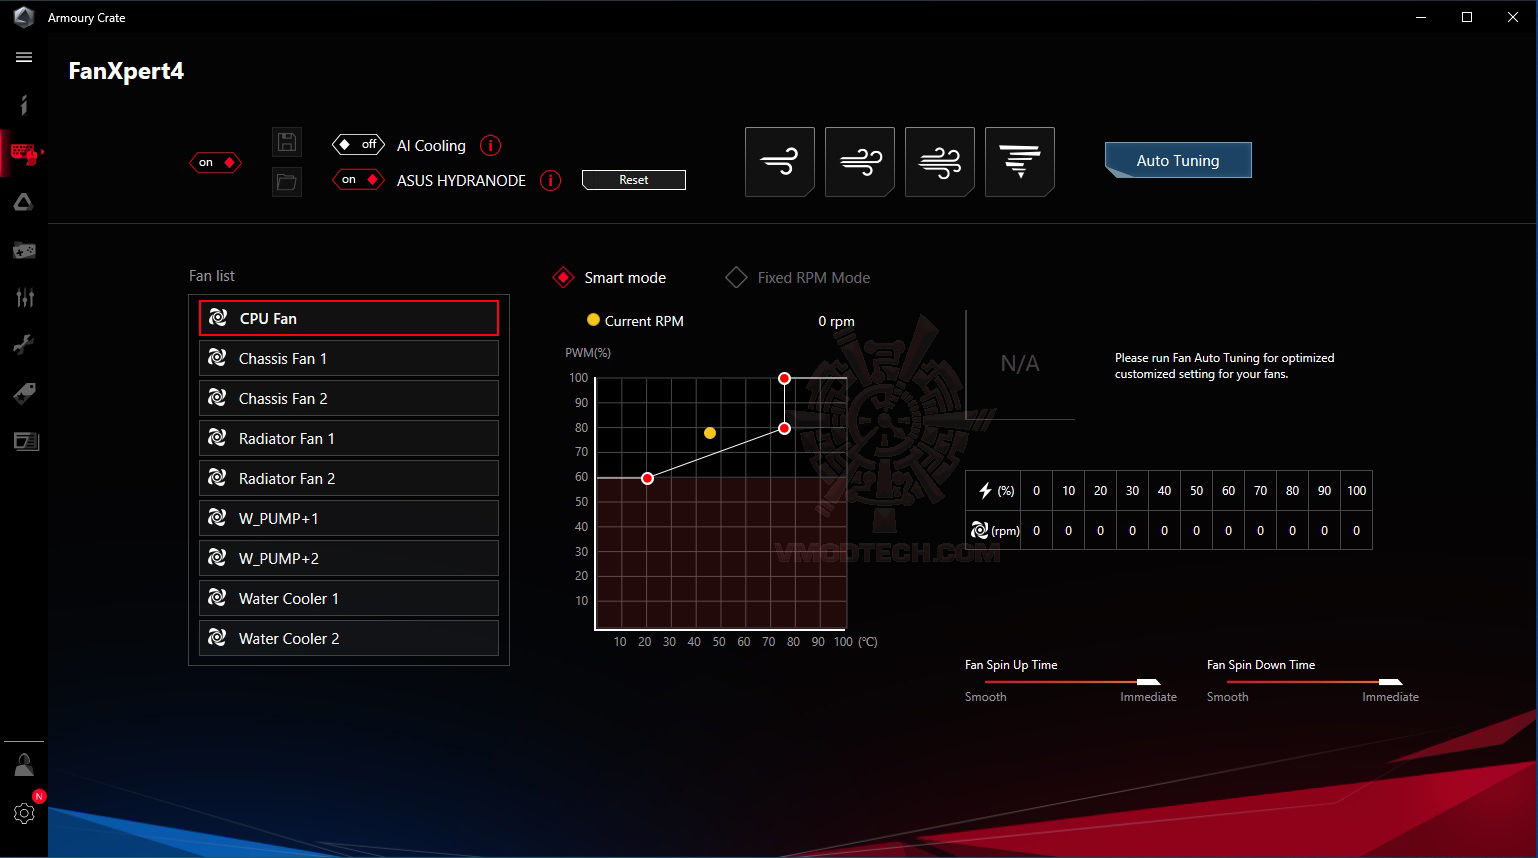Close the Armoury Crate window
This screenshot has width=1538, height=858.
click(1513, 17)
